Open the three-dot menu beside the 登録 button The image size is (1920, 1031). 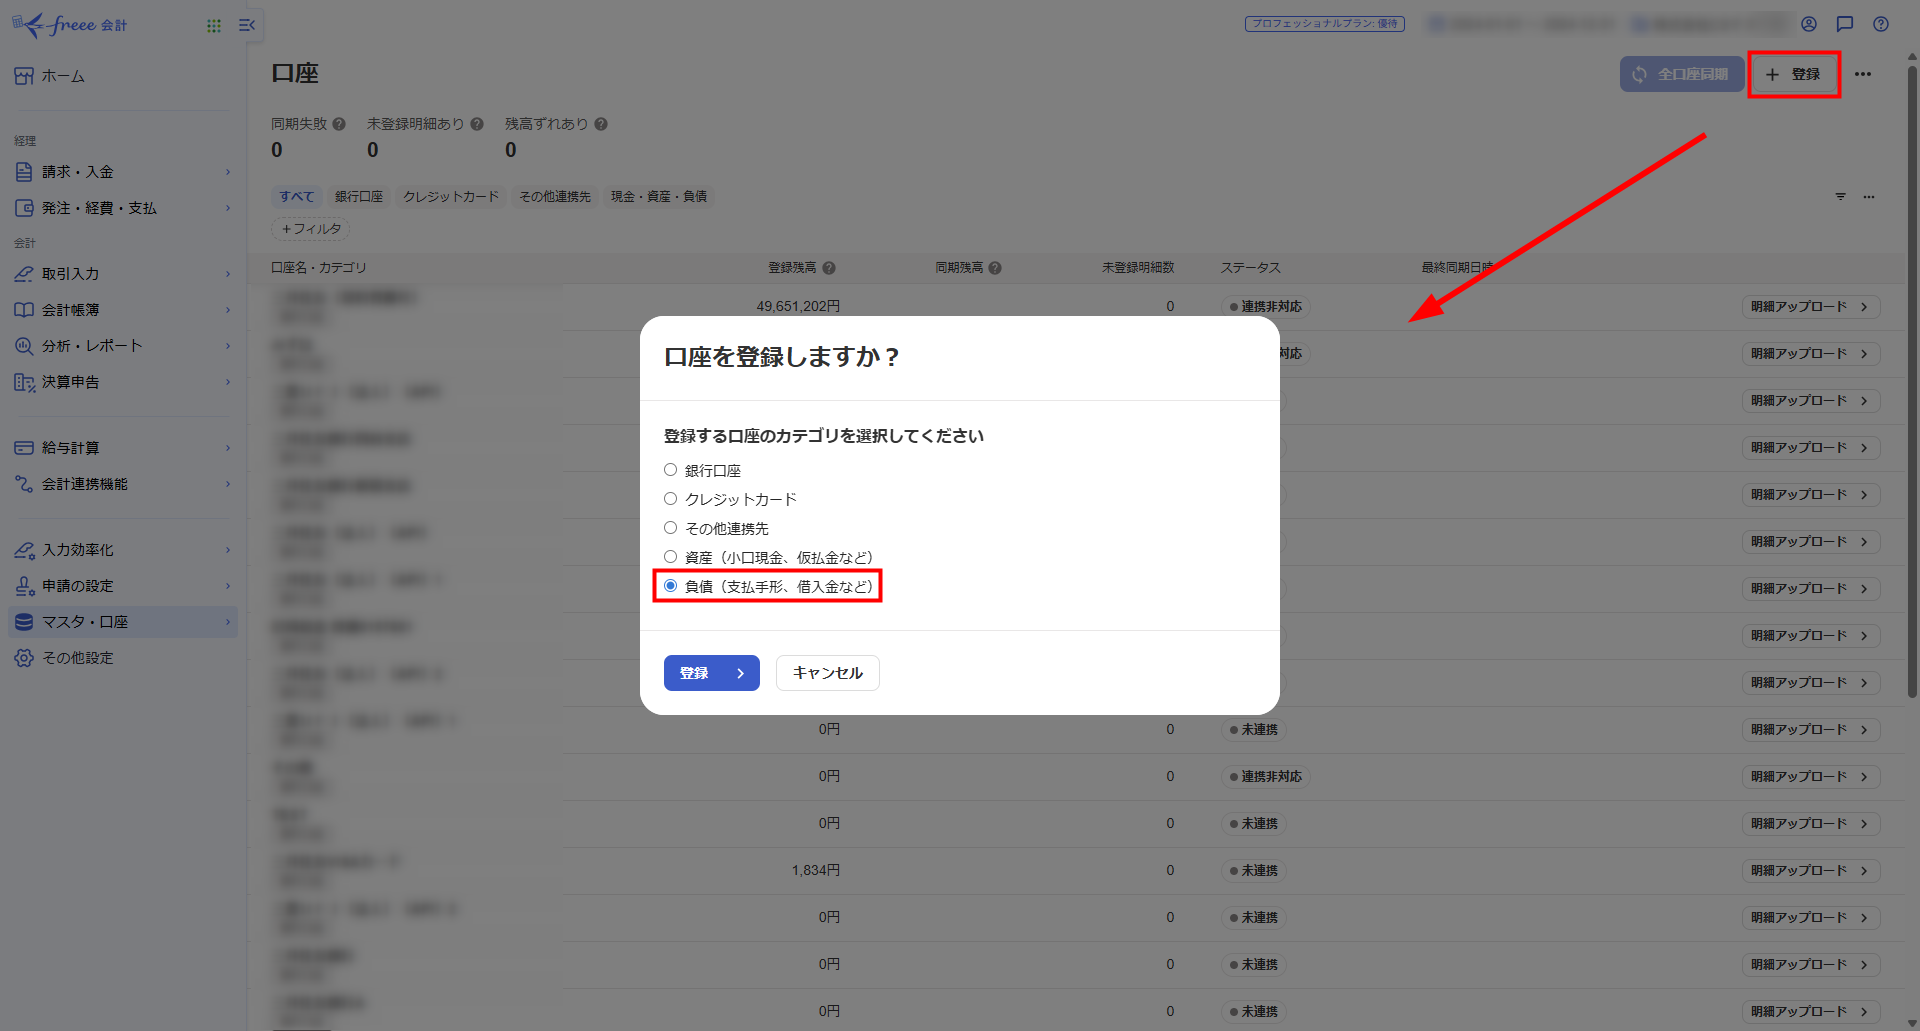pyautogui.click(x=1863, y=74)
